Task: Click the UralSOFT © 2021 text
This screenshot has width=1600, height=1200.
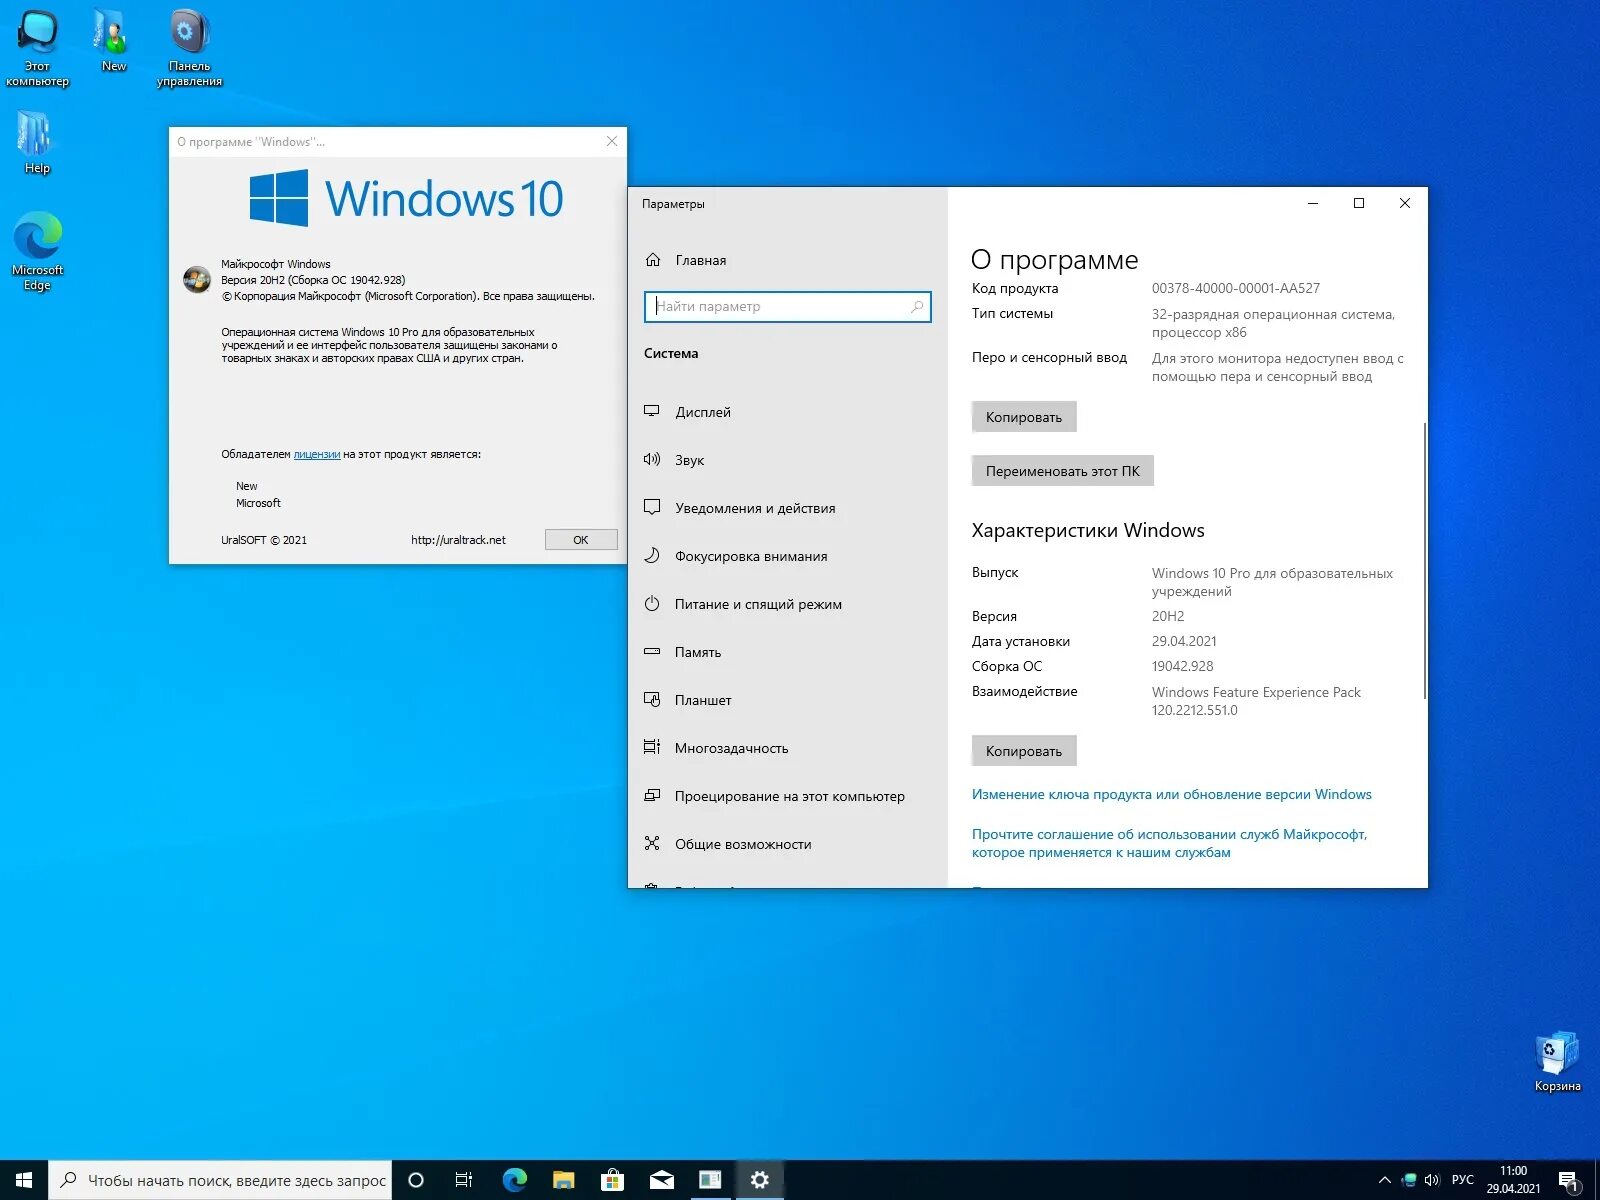Action: tap(264, 540)
